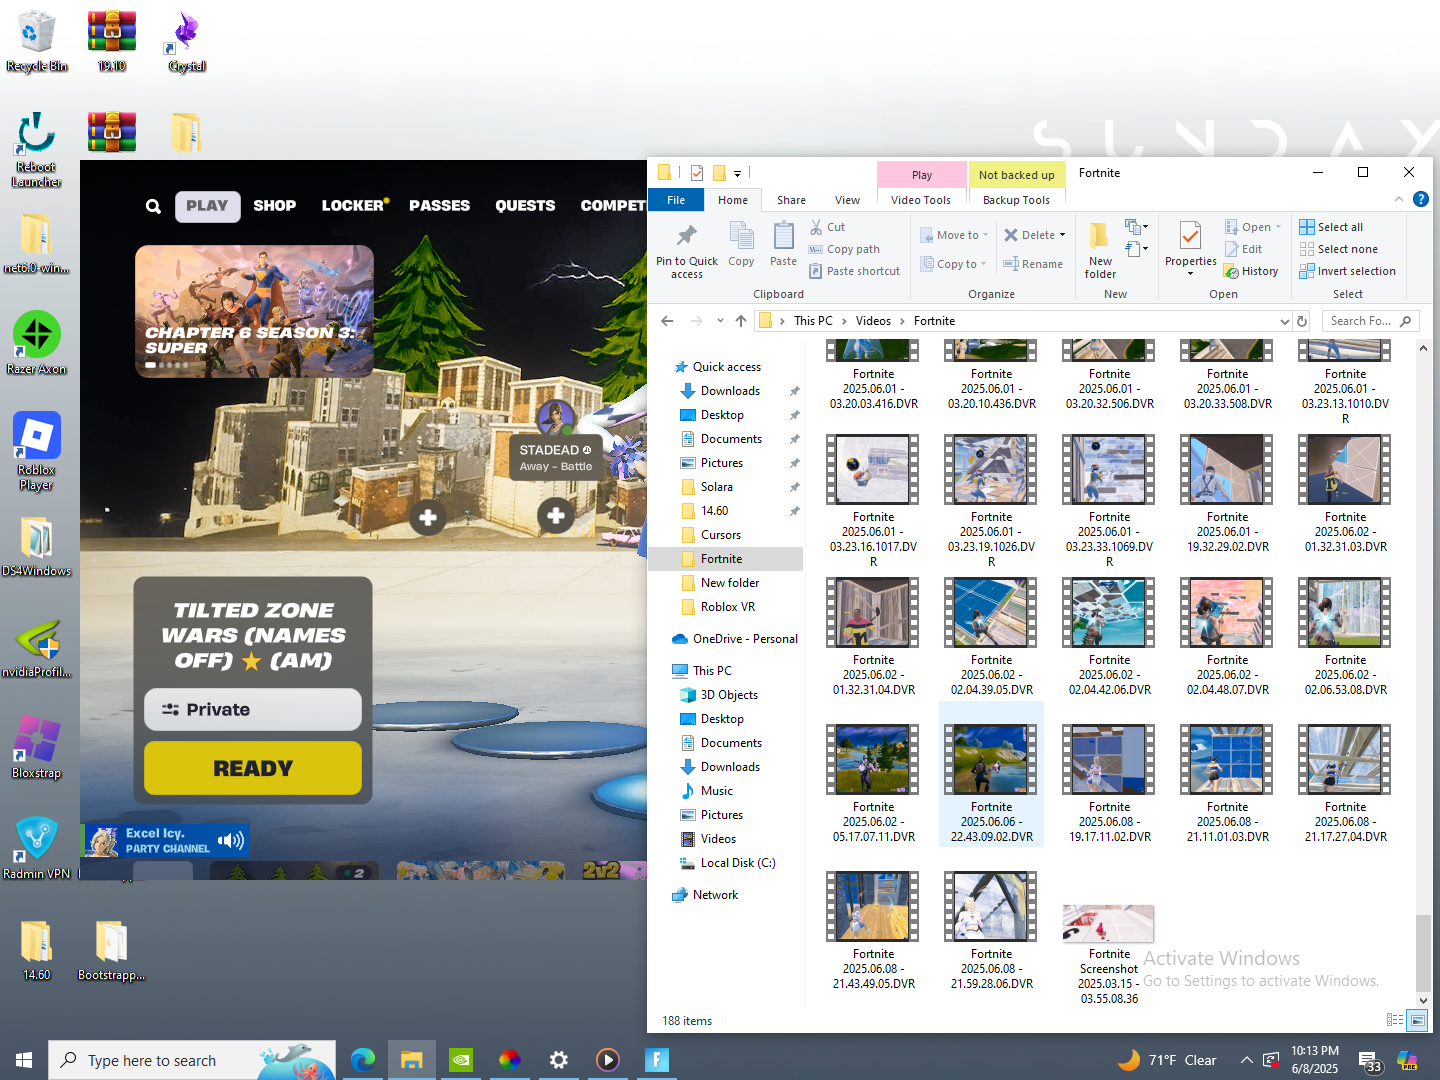Open Quick Access Toolbar customize dropdown
The image size is (1440, 1080).
[x=737, y=173]
